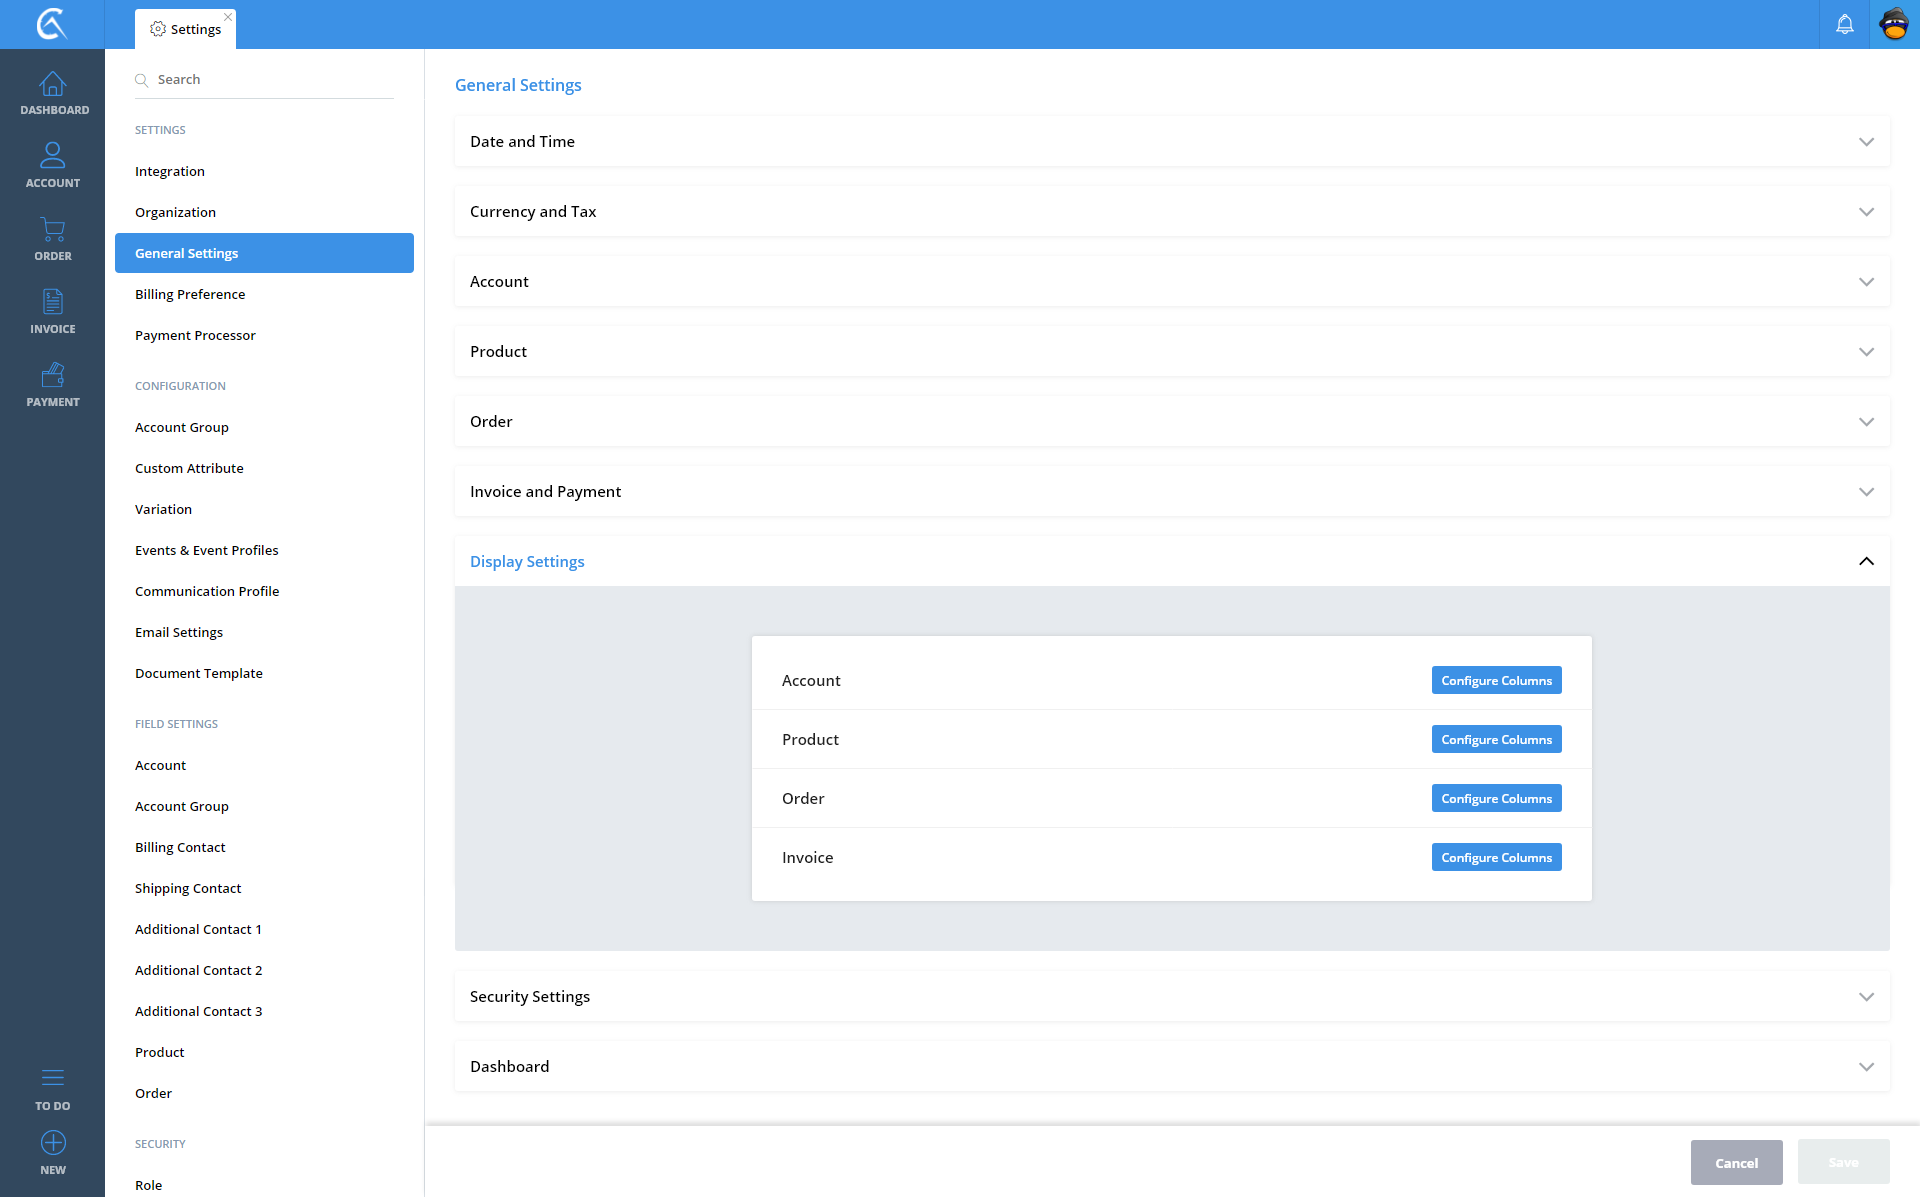Collapse the Display Settings section
The width and height of the screenshot is (1920, 1197).
1866,562
